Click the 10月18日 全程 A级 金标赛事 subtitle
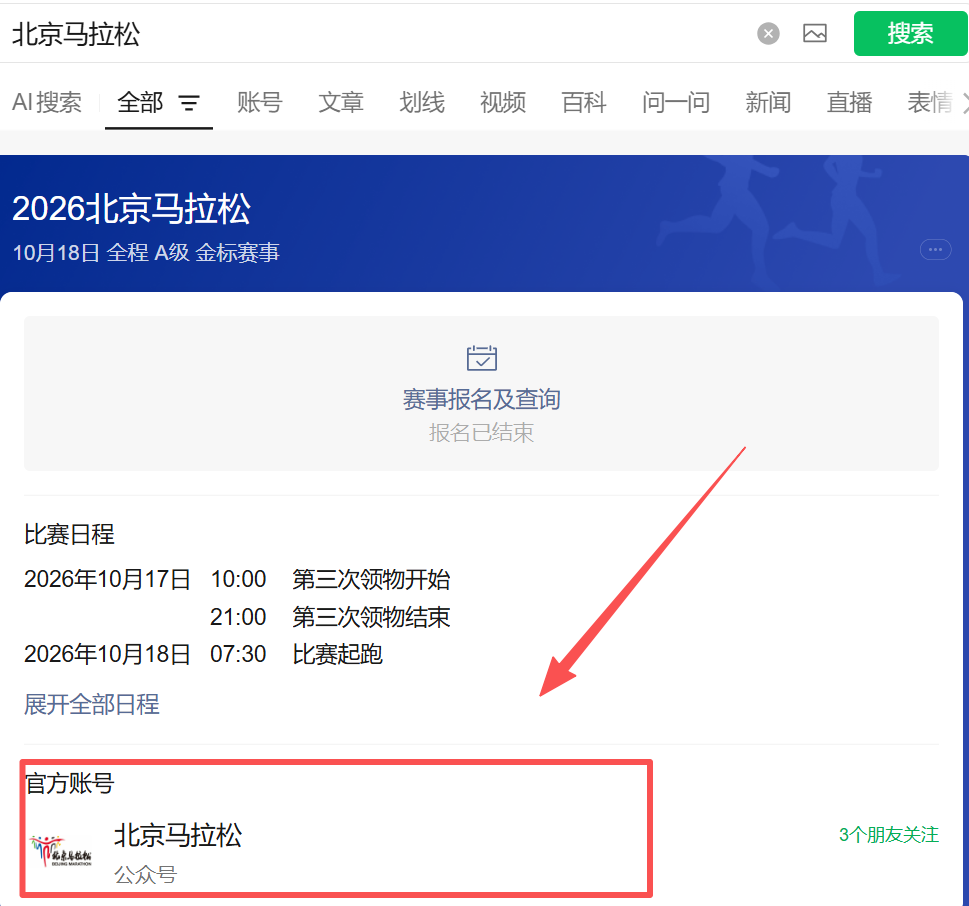 click(146, 253)
